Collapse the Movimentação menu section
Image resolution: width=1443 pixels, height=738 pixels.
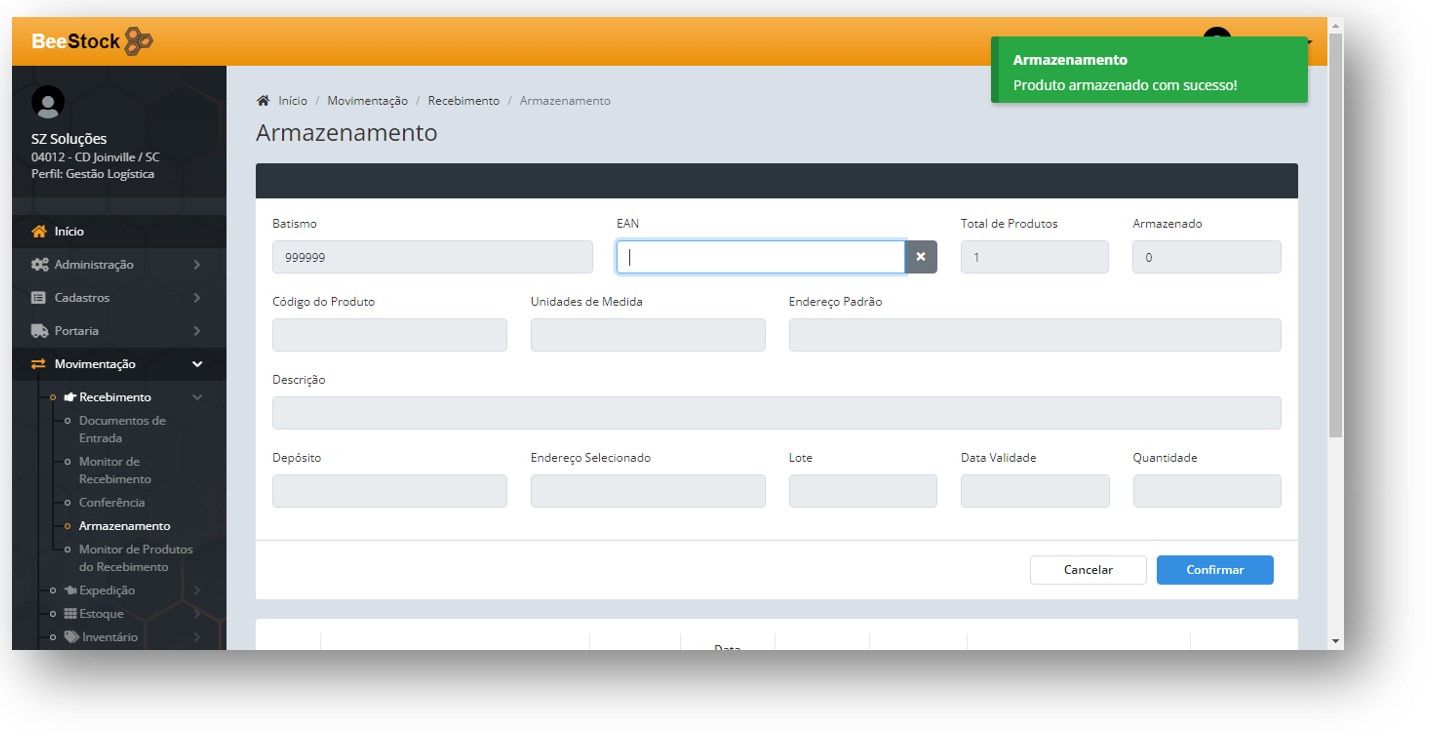(197, 364)
